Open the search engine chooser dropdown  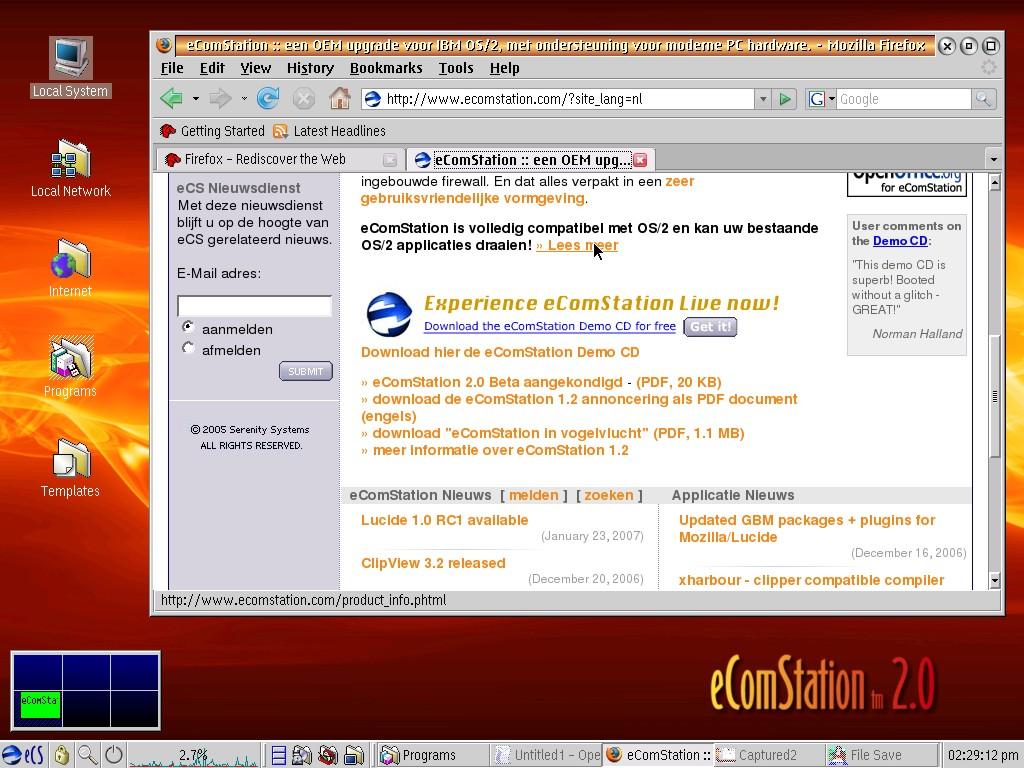(x=832, y=99)
